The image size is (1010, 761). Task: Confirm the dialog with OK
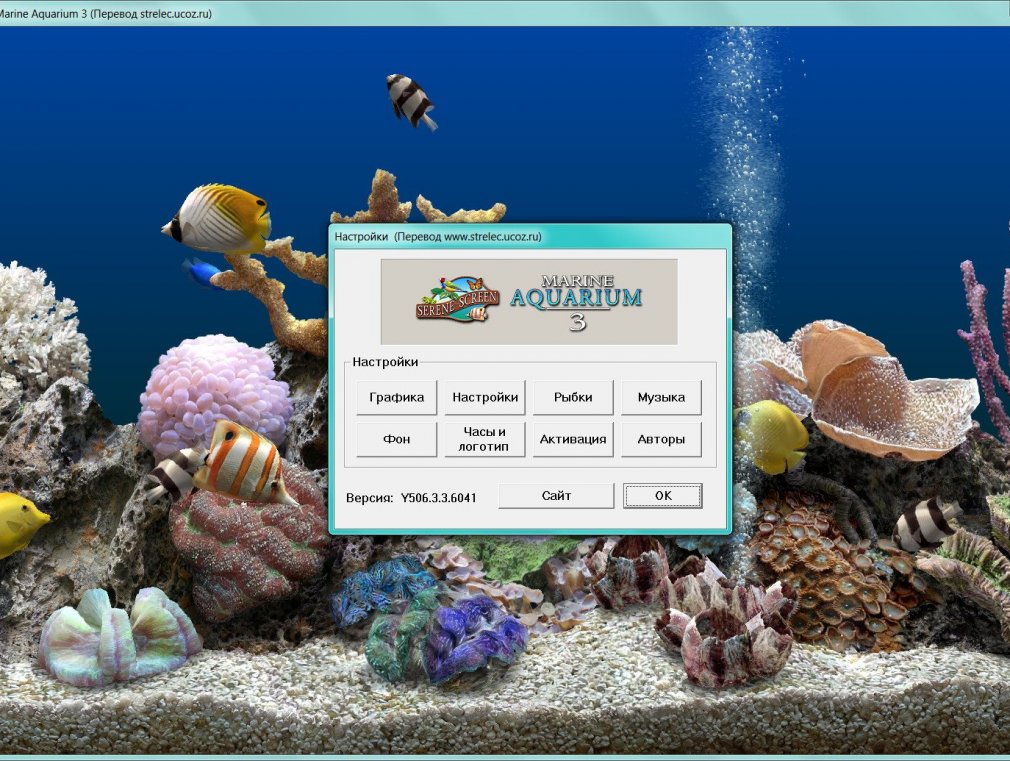point(663,496)
